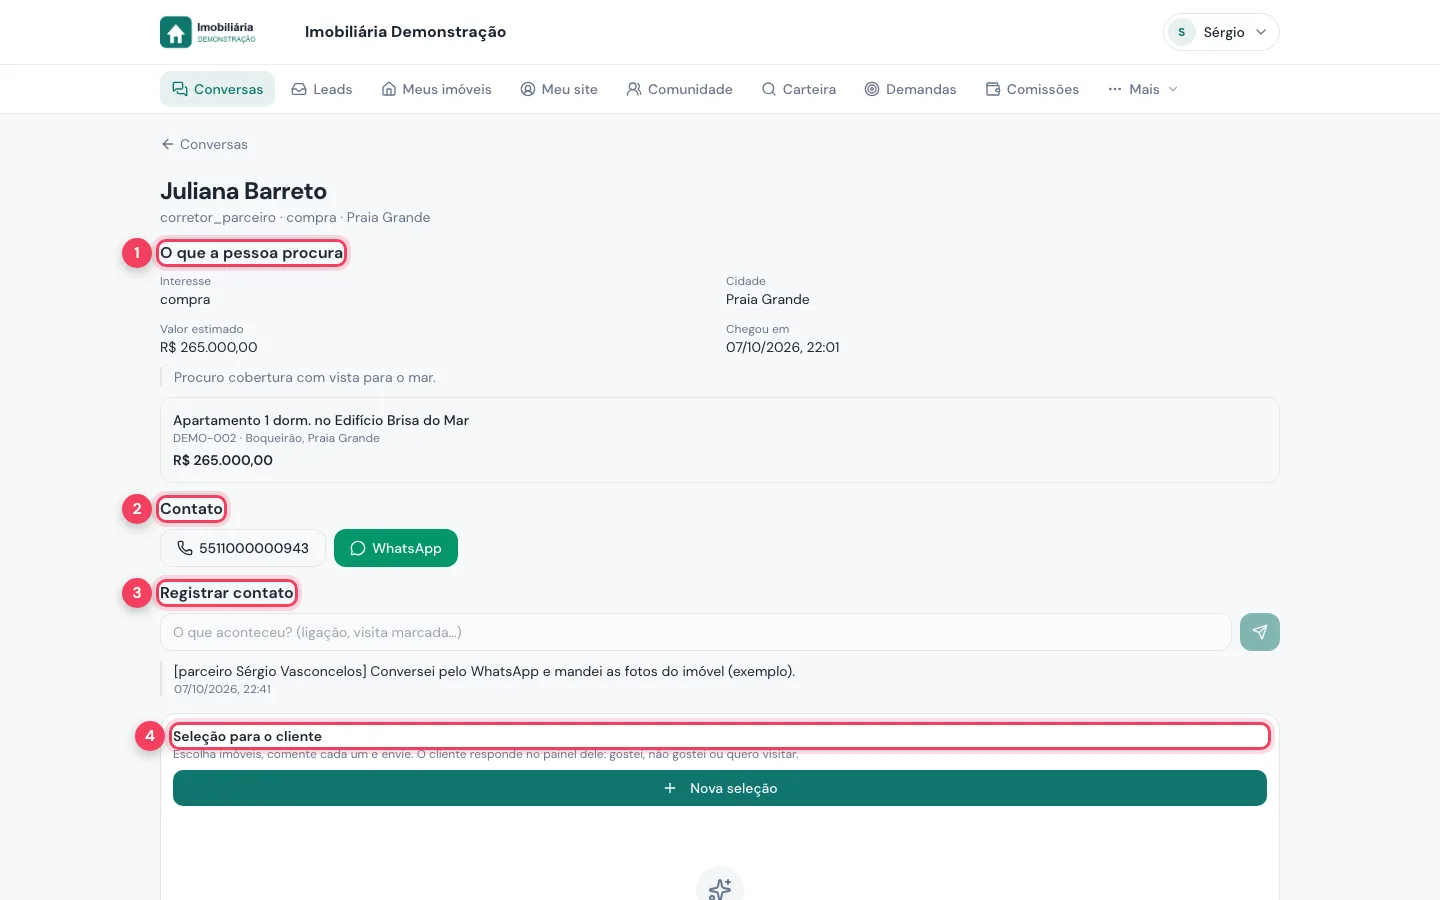Screen dimensions: 1440x900
Task: Click the back arrow beside Conversas
Action: (168, 144)
